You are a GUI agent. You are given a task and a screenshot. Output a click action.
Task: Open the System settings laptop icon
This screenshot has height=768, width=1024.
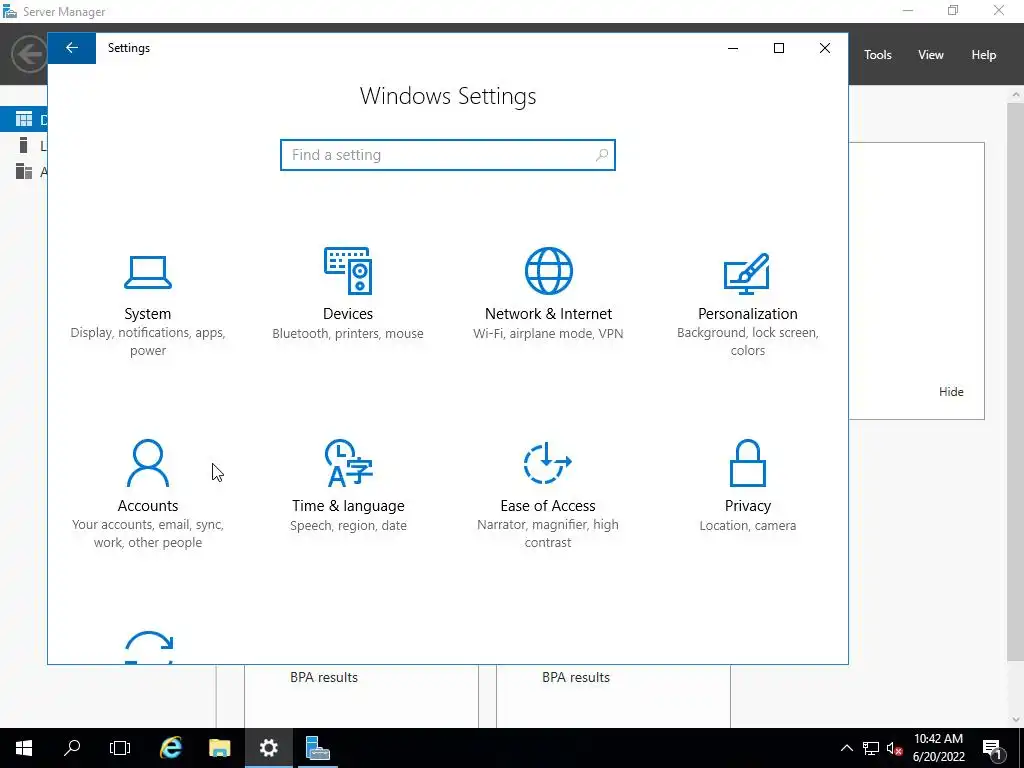[x=148, y=272]
